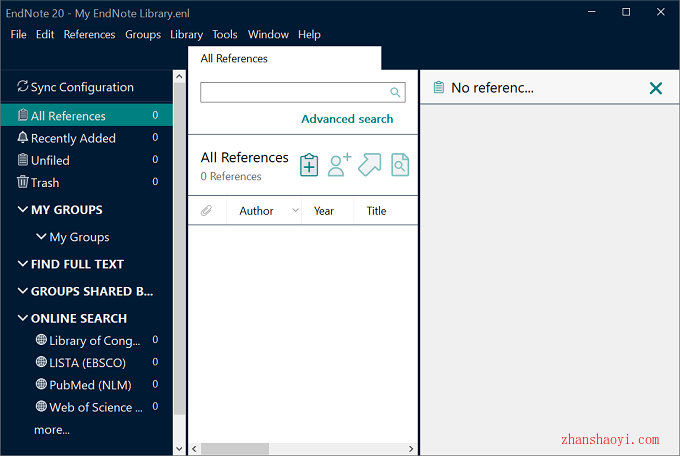Expand the FIND FULL TEXT section

[x=22, y=264]
